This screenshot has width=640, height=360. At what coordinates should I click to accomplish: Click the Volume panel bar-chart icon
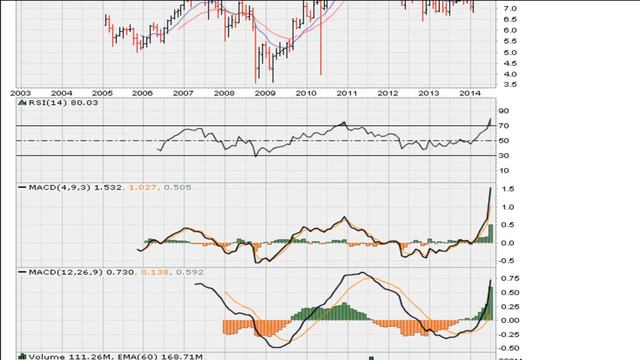22,357
